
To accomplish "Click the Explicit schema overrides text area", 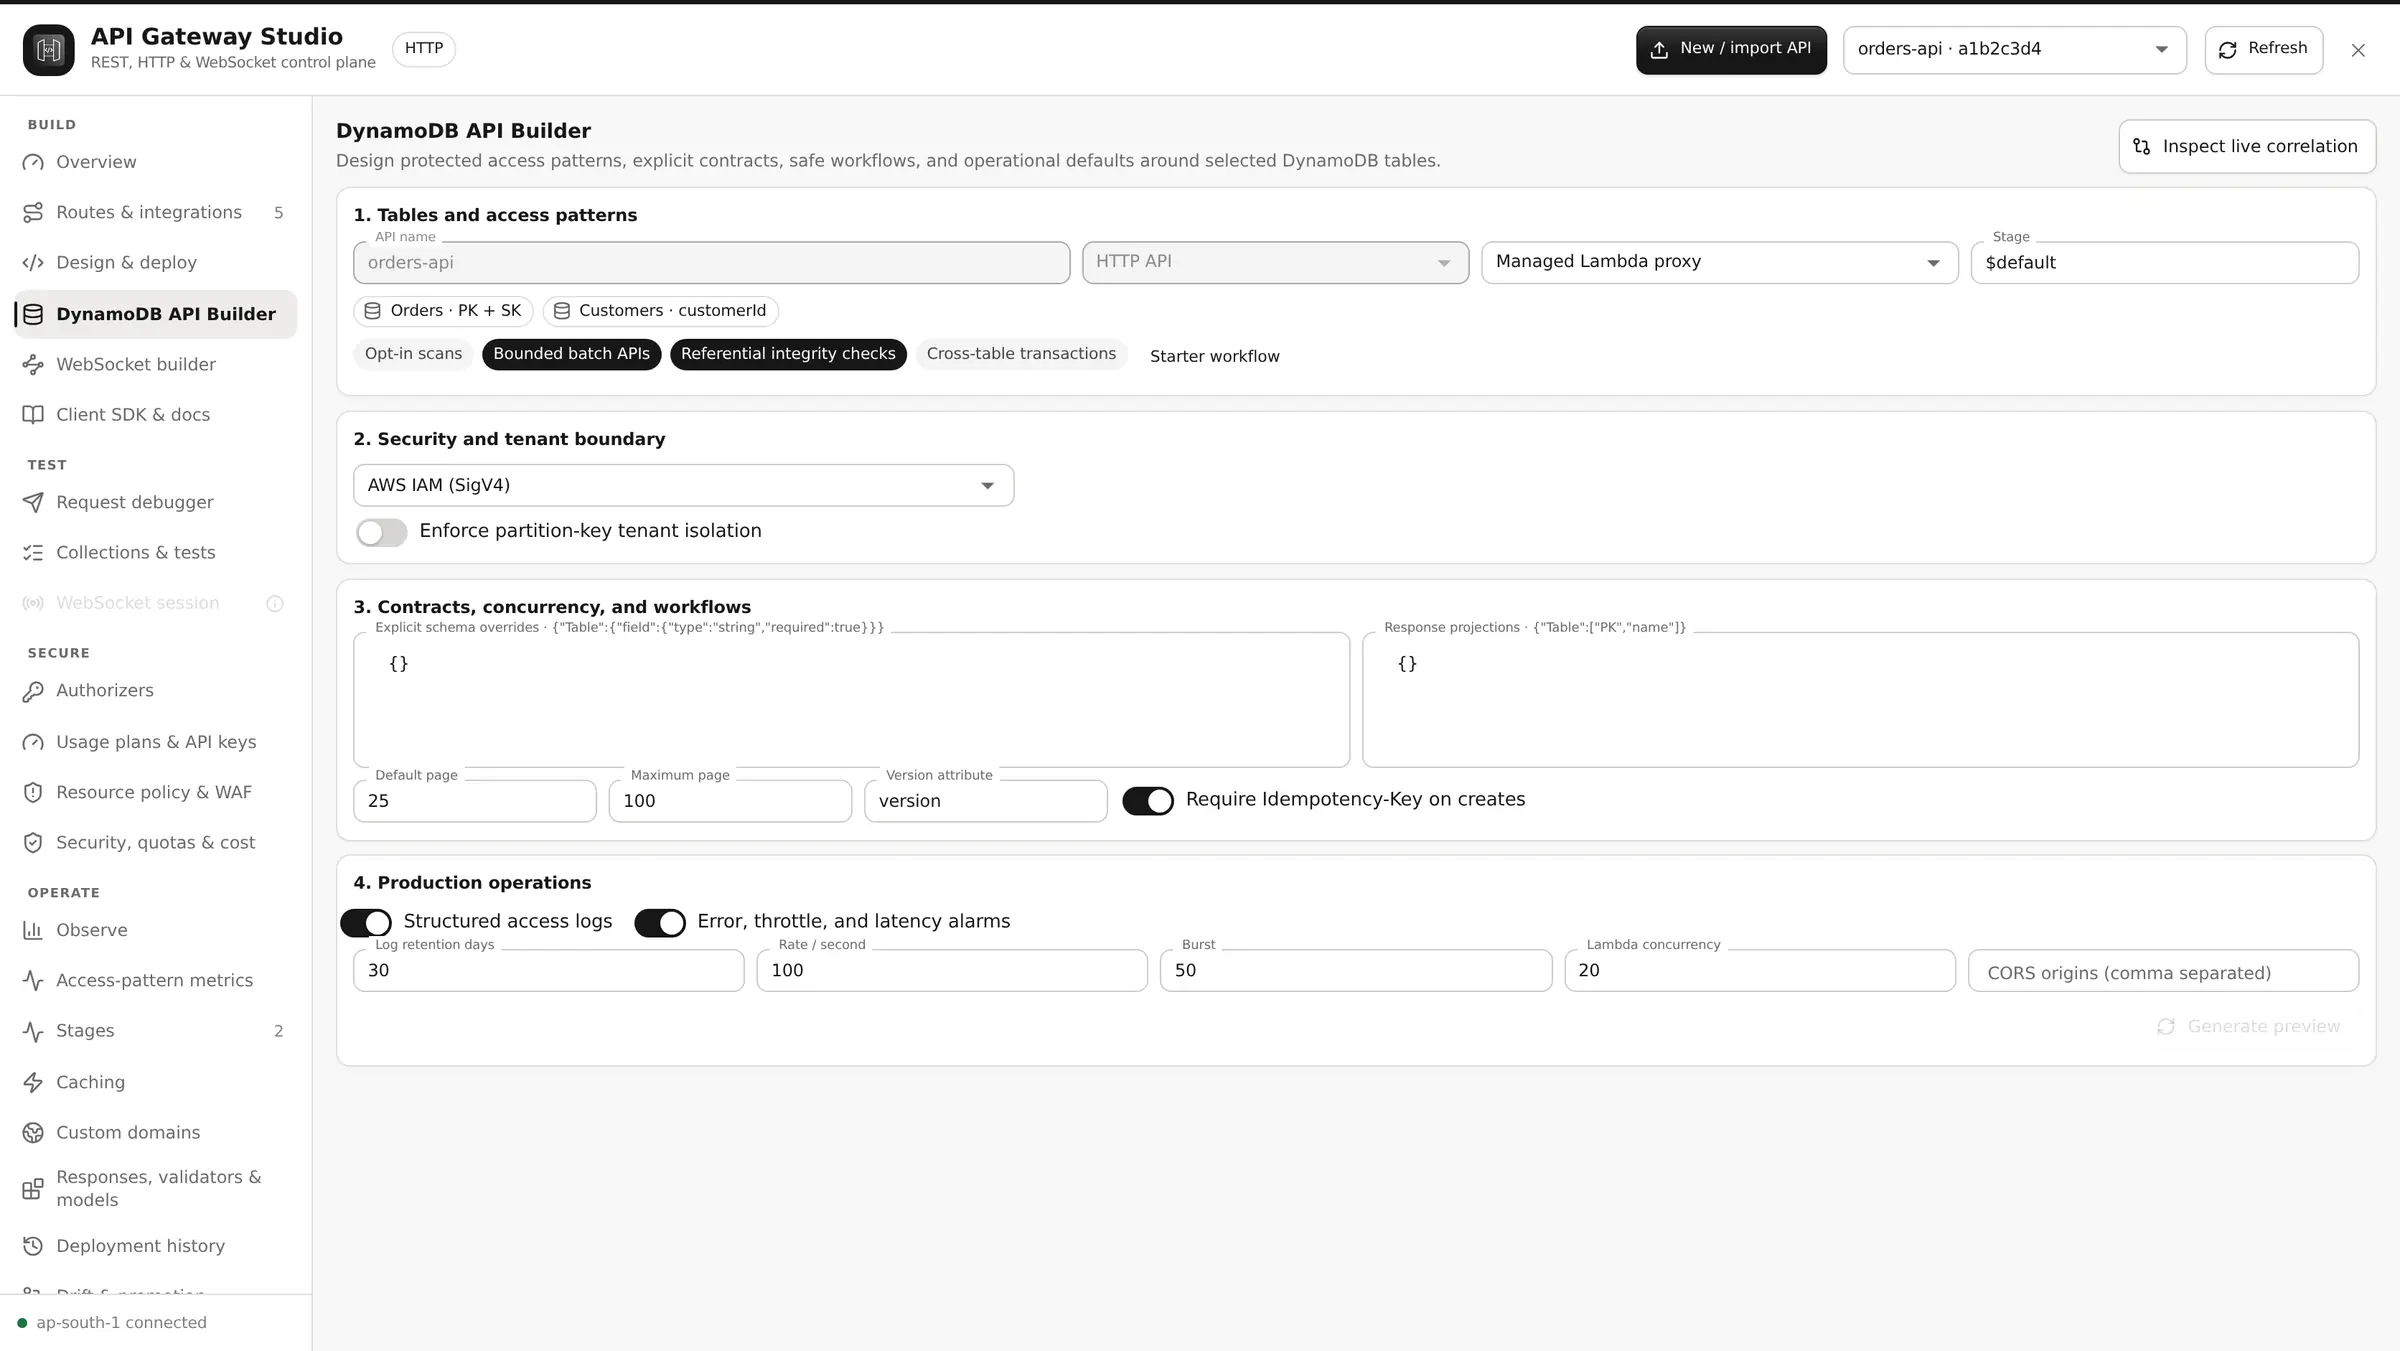I will pos(851,700).
